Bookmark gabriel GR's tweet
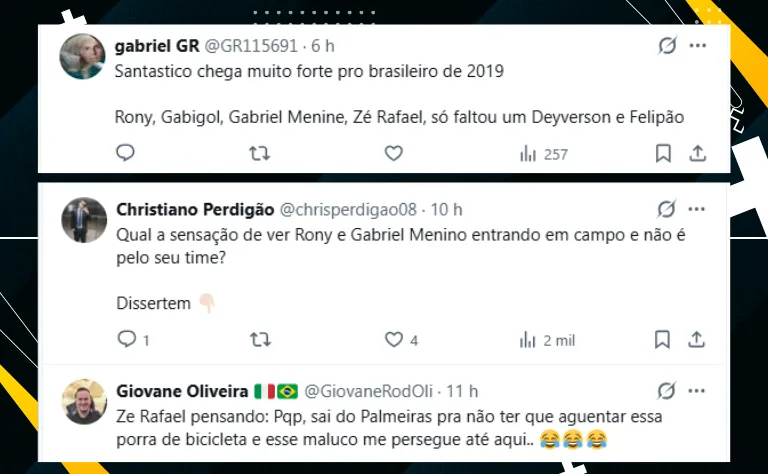This screenshot has height=474, width=768. (x=663, y=153)
